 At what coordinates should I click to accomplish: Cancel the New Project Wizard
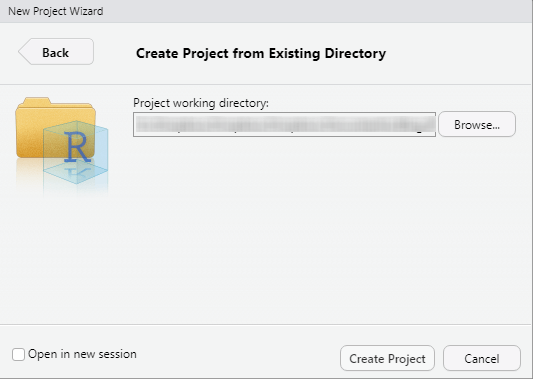[x=482, y=358]
